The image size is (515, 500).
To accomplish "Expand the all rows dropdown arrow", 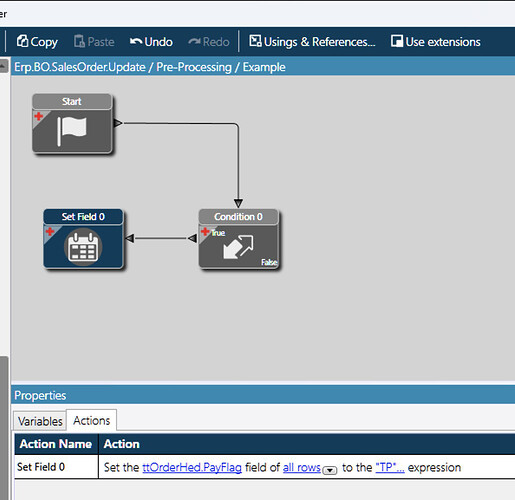I will pyautogui.click(x=330, y=470).
